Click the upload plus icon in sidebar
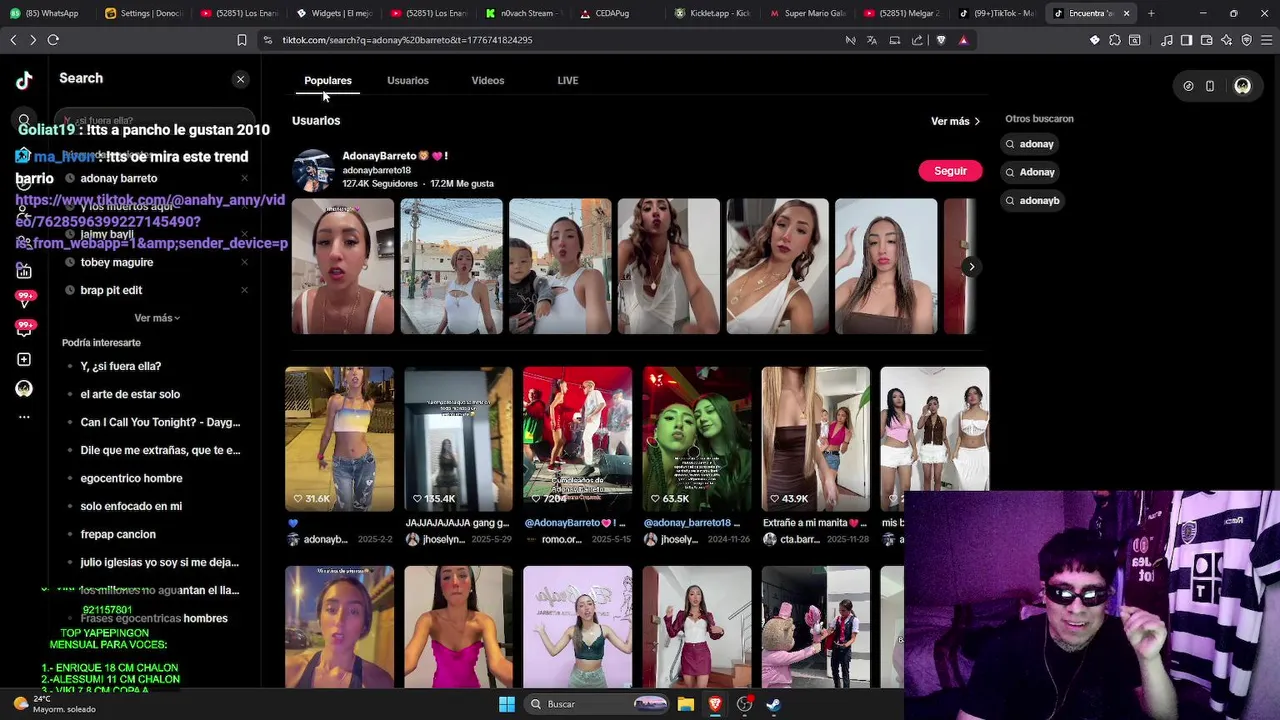1280x720 pixels. 24,359
